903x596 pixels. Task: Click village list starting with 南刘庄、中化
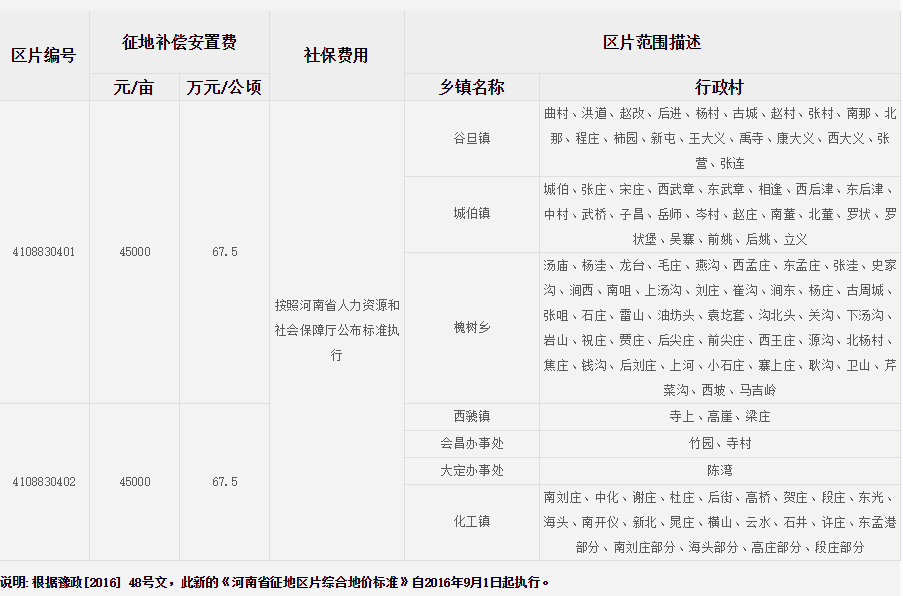[720, 522]
